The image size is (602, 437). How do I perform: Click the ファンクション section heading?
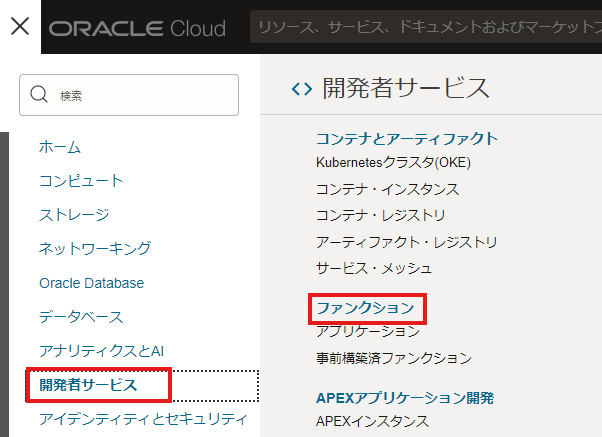pyautogui.click(x=365, y=308)
